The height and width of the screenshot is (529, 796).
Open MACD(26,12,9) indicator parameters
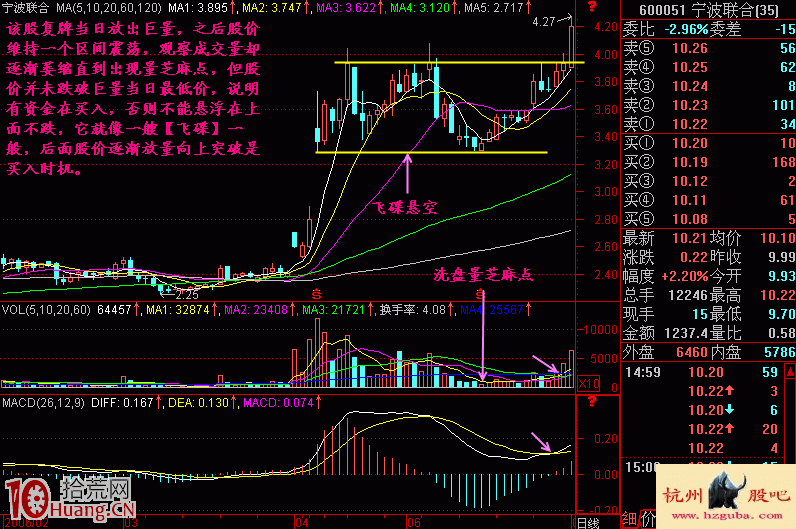44,403
